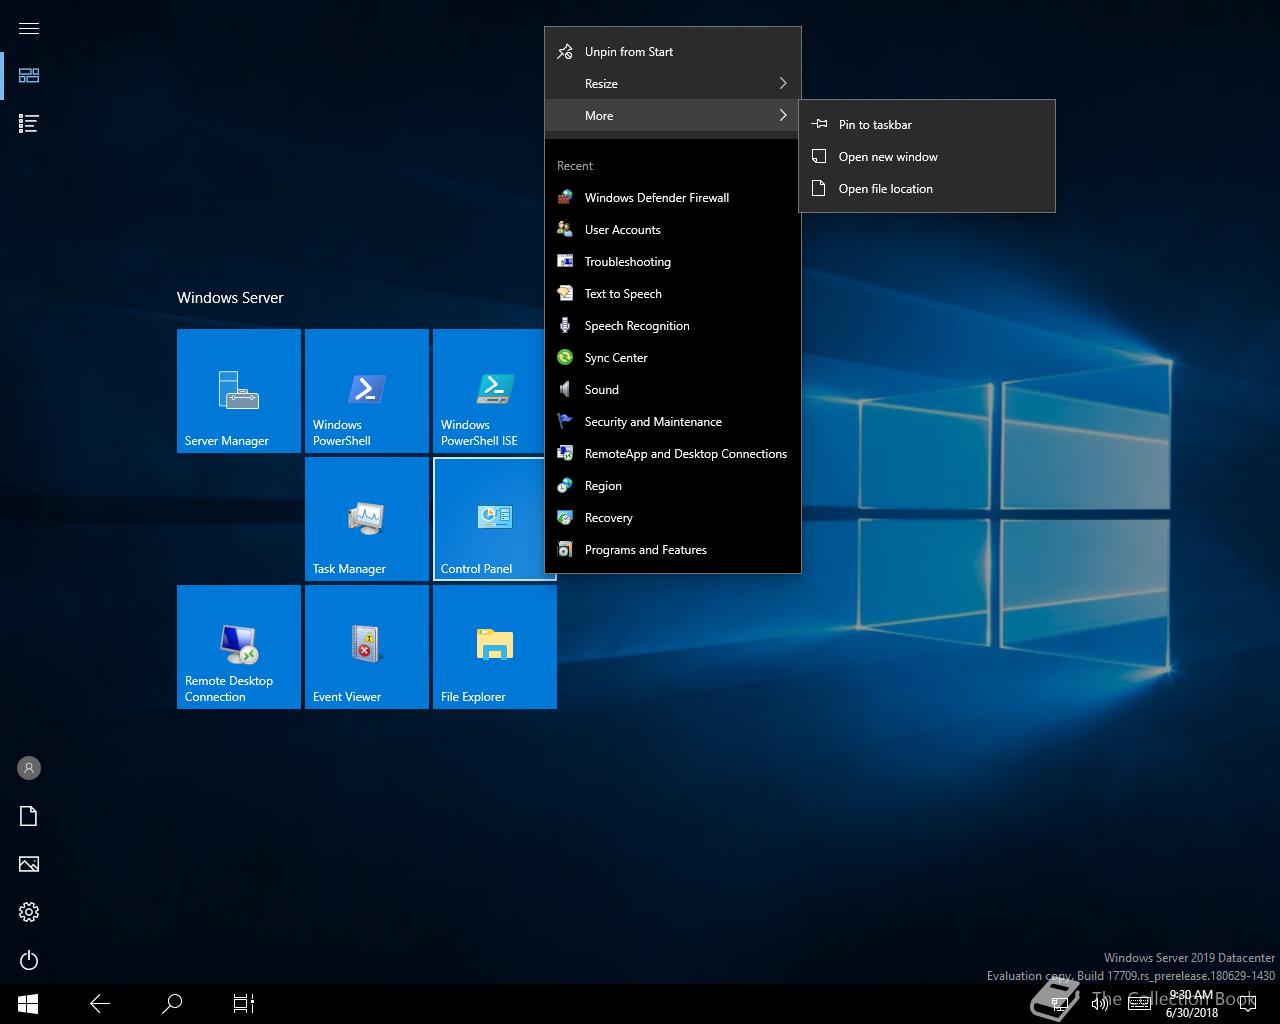Open the Windows PowerShell ISE tile

tap(489, 391)
